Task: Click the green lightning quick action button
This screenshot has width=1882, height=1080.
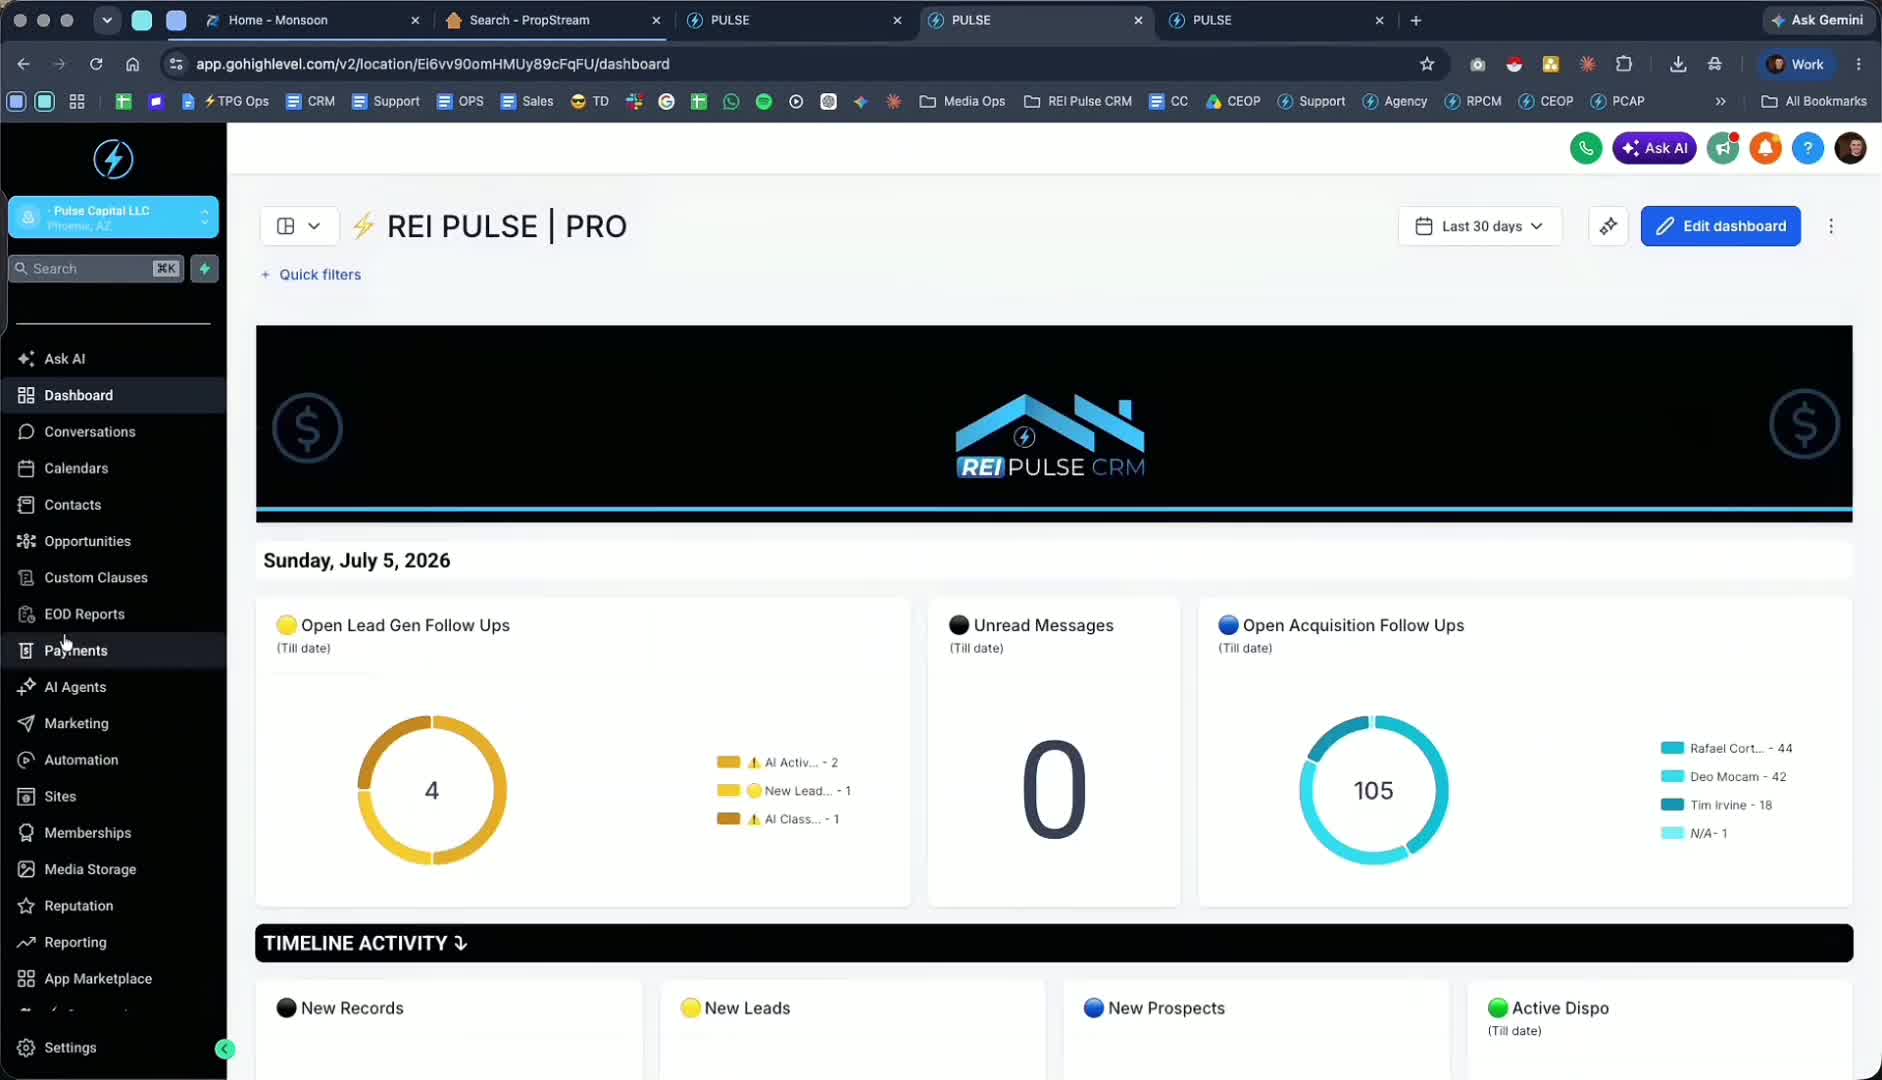Action: point(204,268)
